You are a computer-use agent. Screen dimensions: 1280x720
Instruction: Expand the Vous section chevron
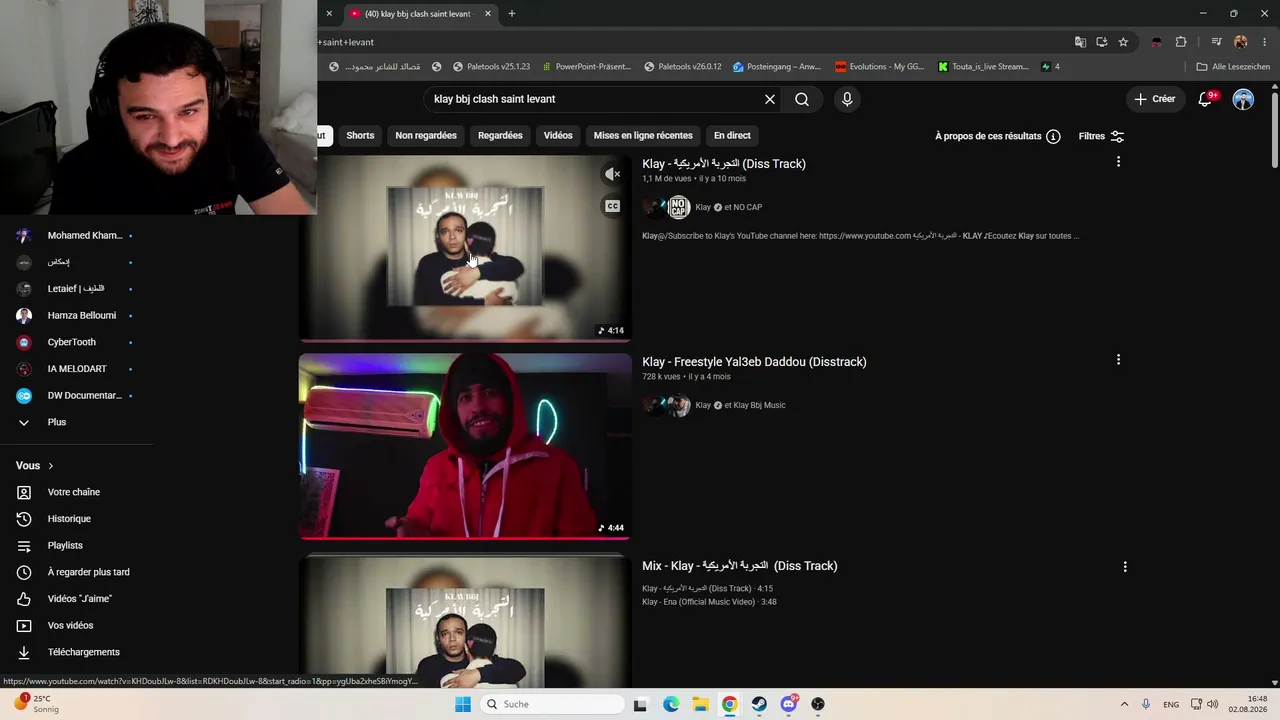click(x=51, y=466)
